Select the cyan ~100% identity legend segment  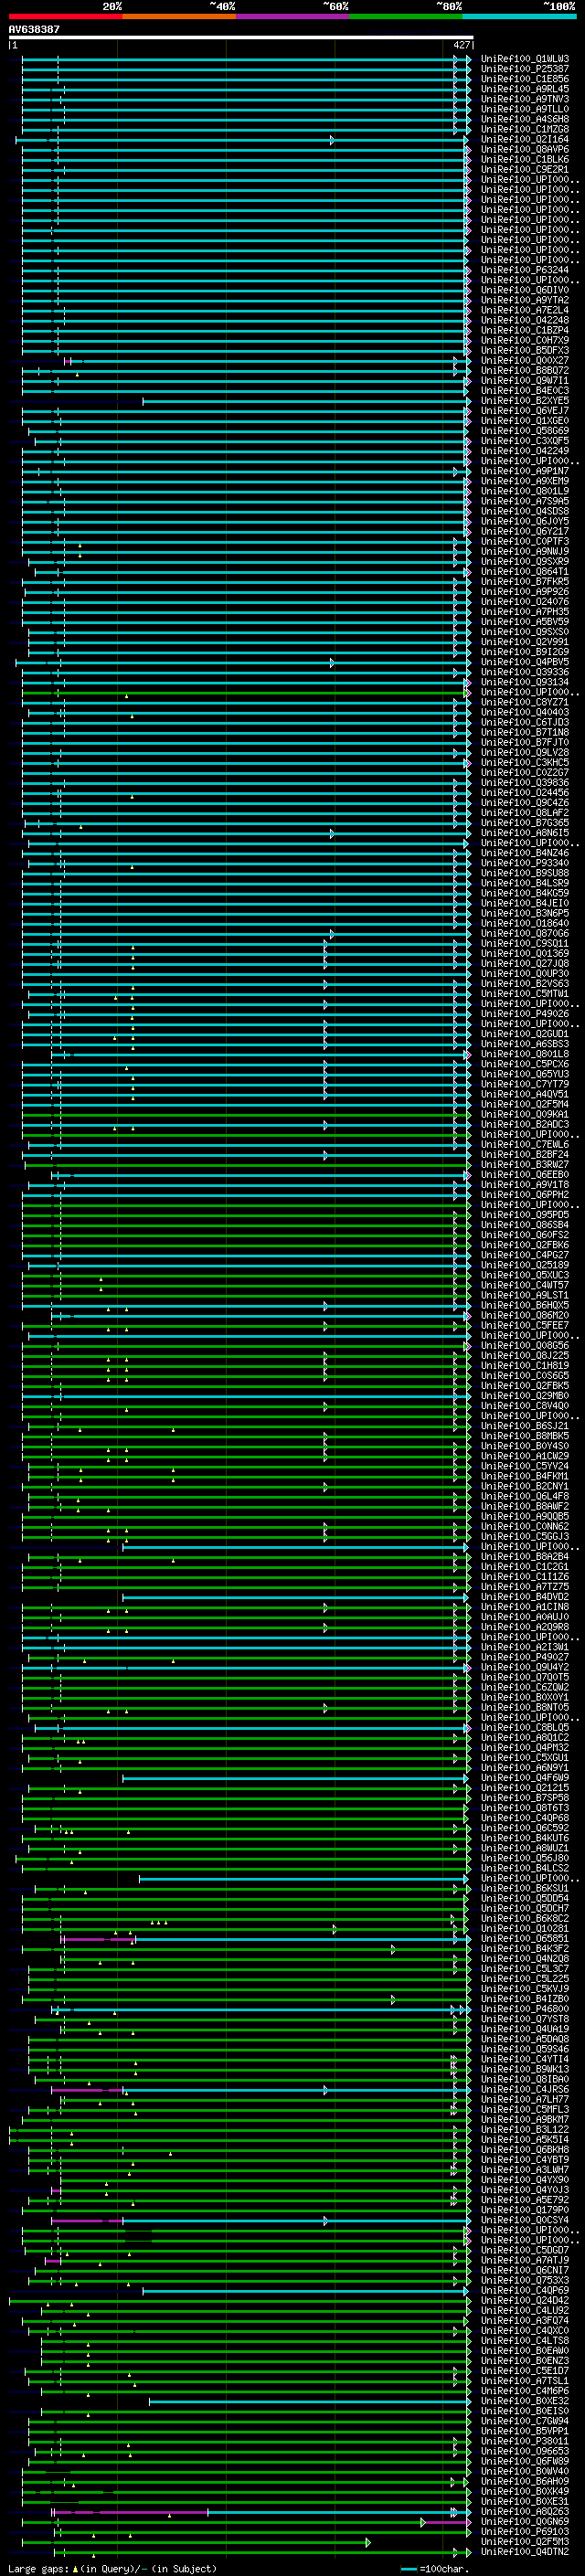518,16
